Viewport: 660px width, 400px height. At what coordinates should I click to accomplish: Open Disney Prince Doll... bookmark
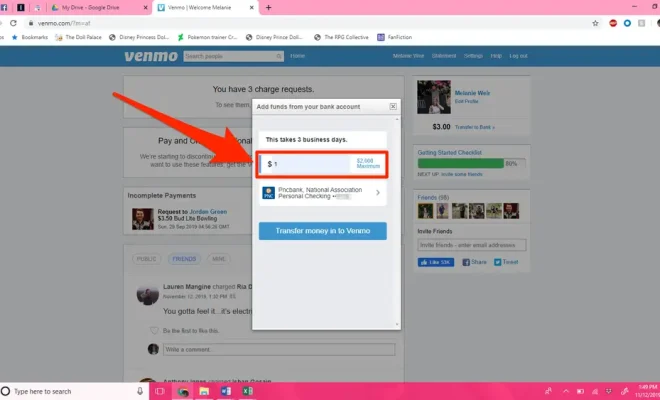coord(275,37)
